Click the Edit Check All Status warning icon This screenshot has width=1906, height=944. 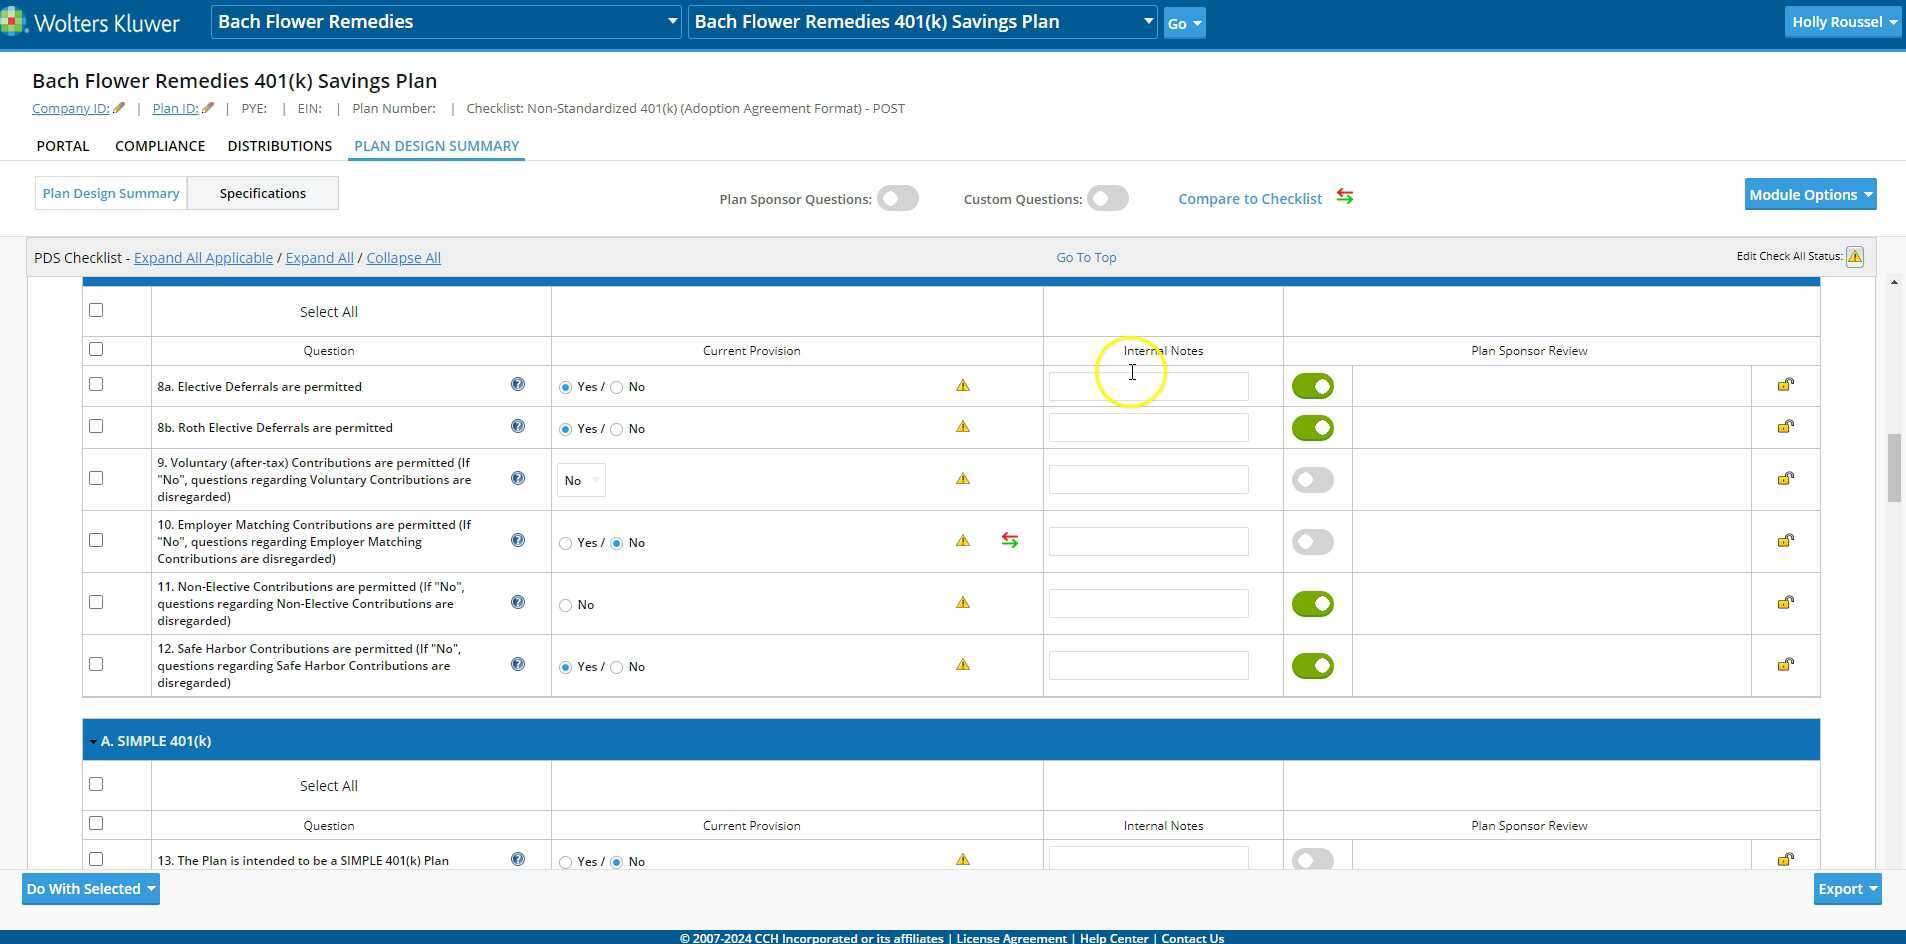point(1854,257)
